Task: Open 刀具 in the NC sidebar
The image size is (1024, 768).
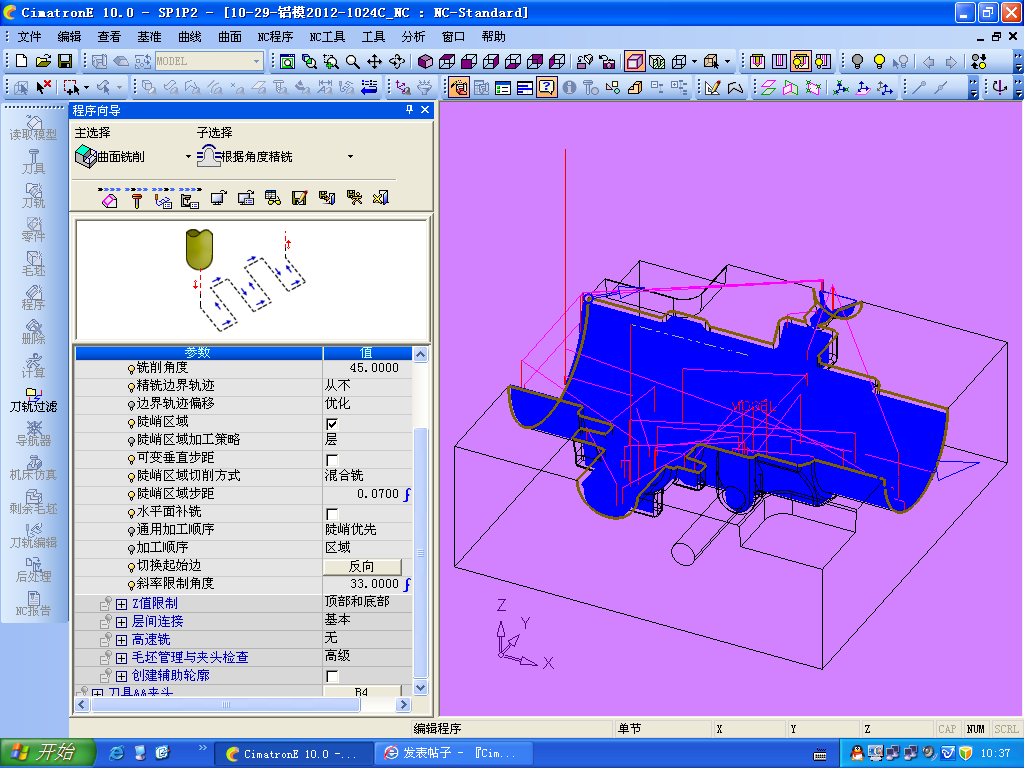Action: click(33, 162)
